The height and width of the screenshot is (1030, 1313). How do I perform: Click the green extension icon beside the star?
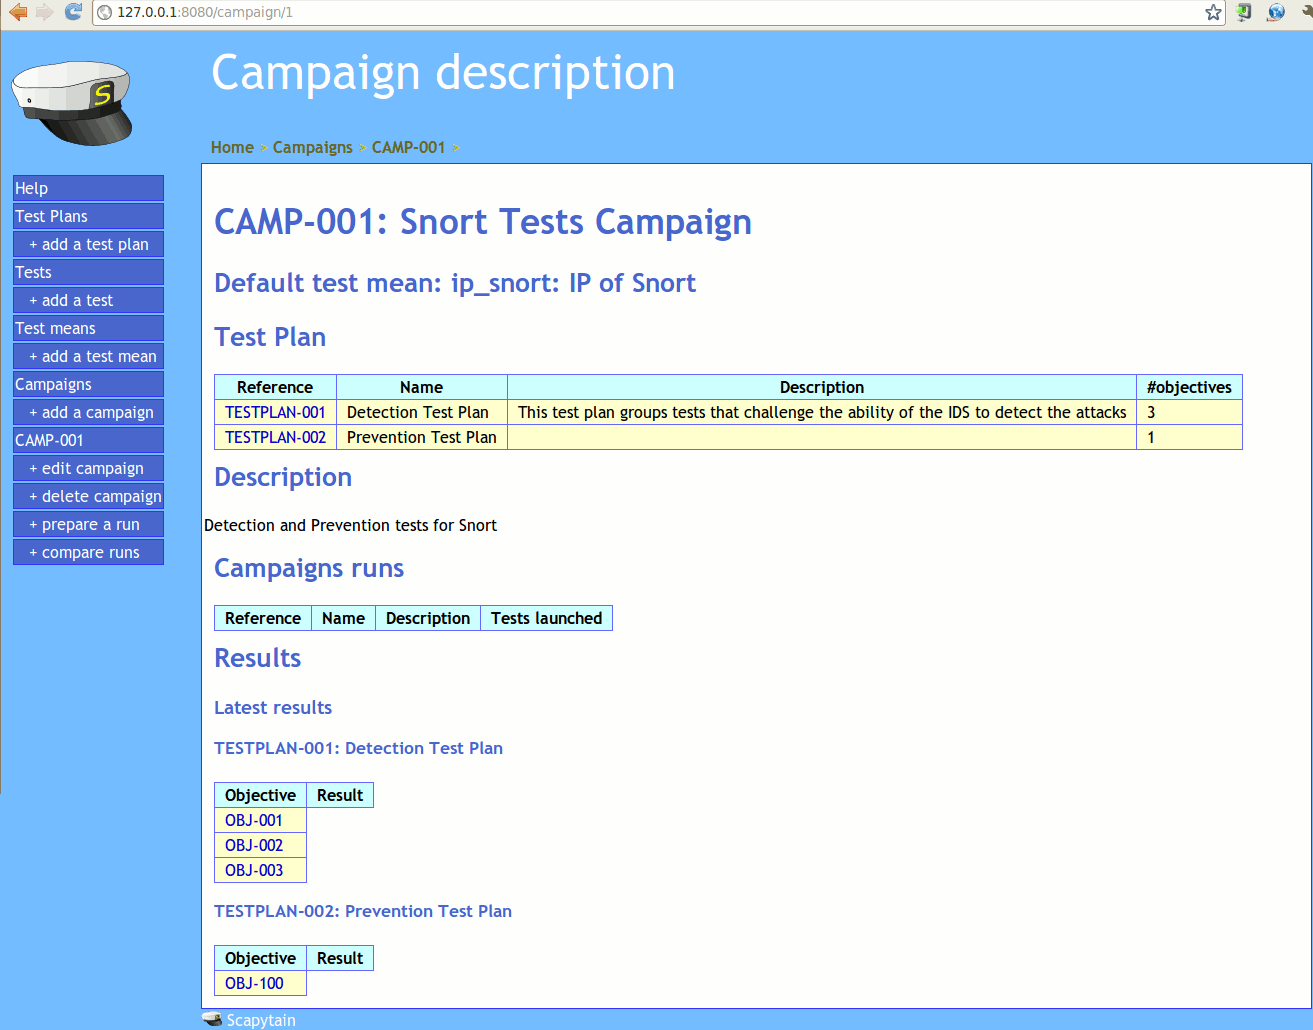coord(1244,12)
